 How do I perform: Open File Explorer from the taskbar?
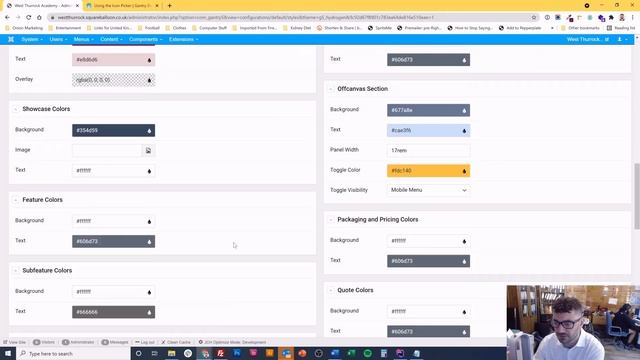(x=171, y=353)
